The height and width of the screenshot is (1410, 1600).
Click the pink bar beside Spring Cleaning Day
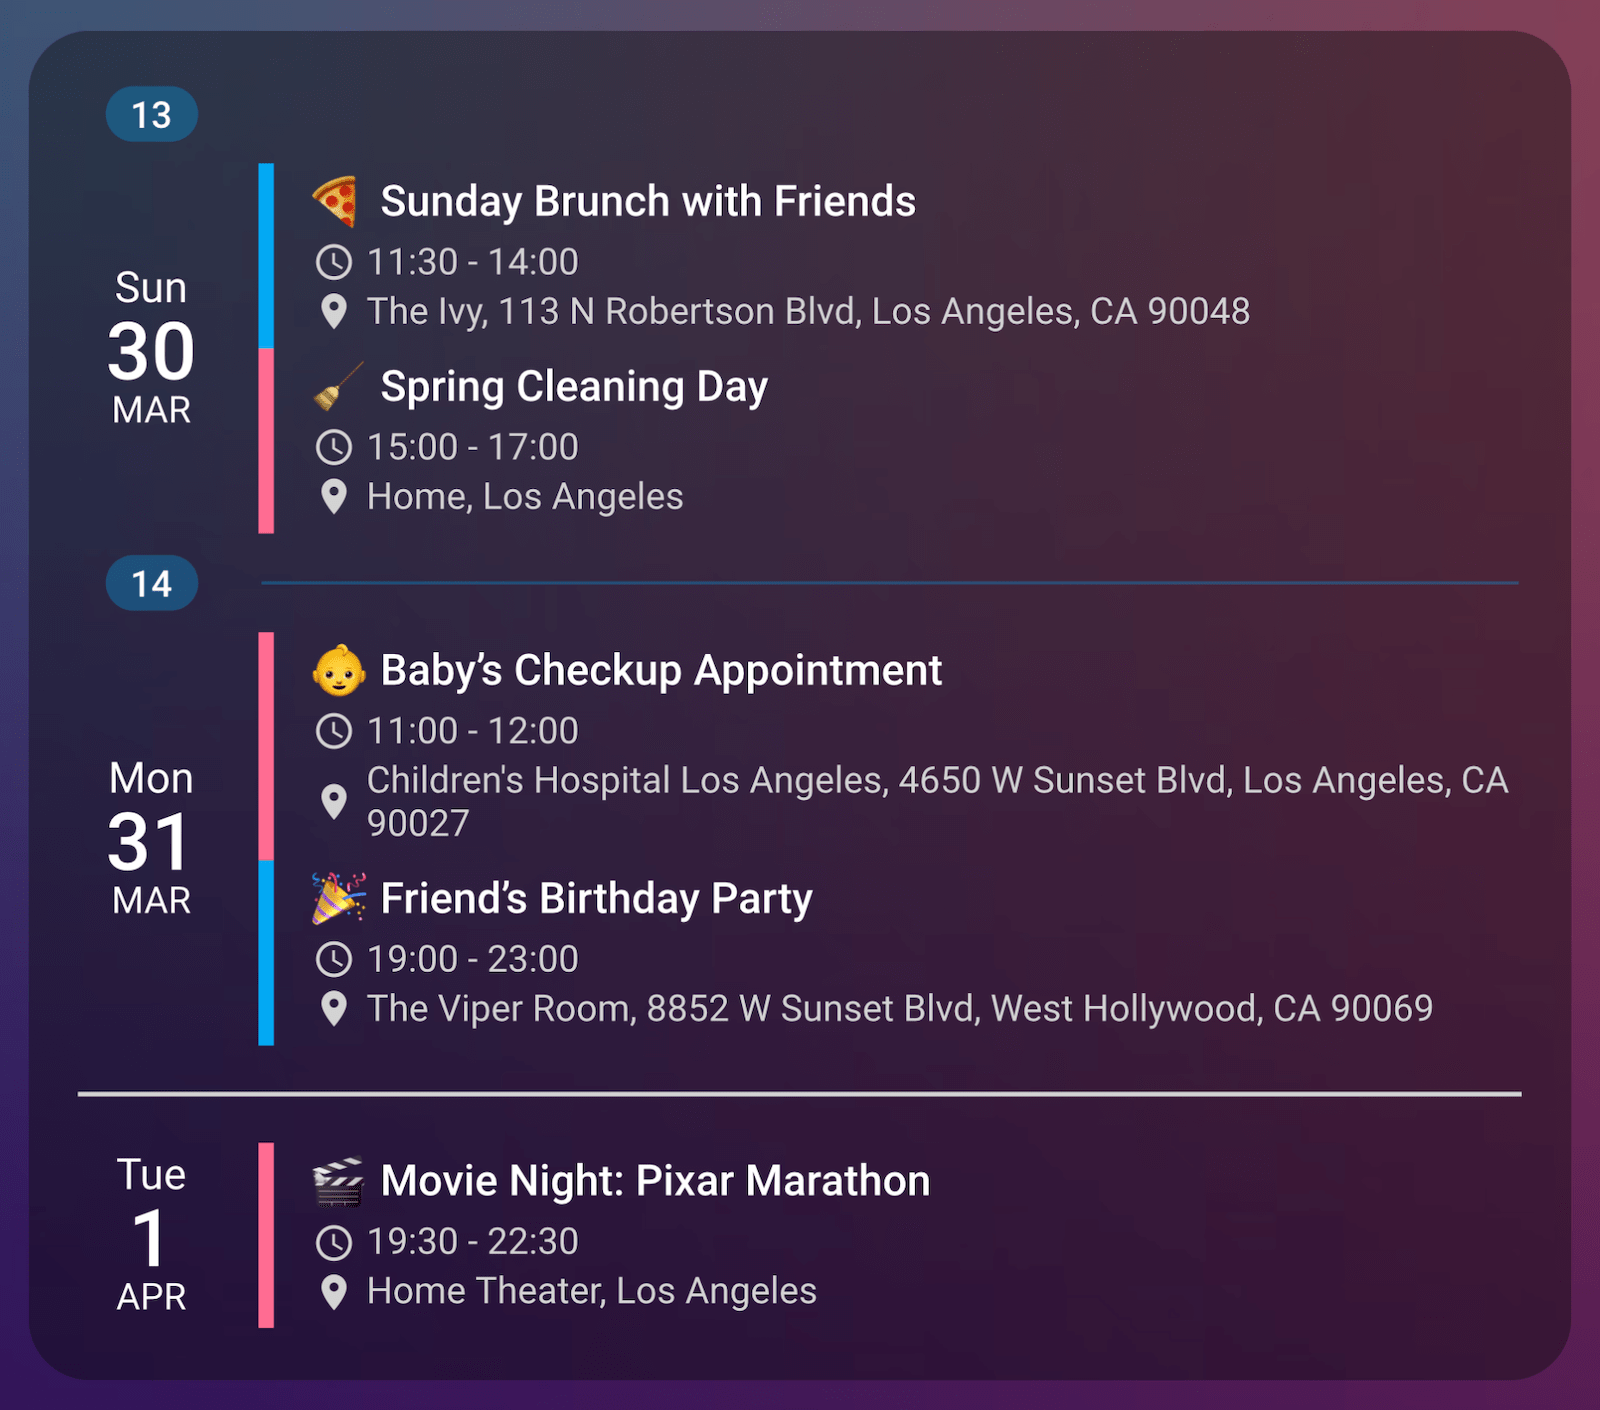[266, 440]
